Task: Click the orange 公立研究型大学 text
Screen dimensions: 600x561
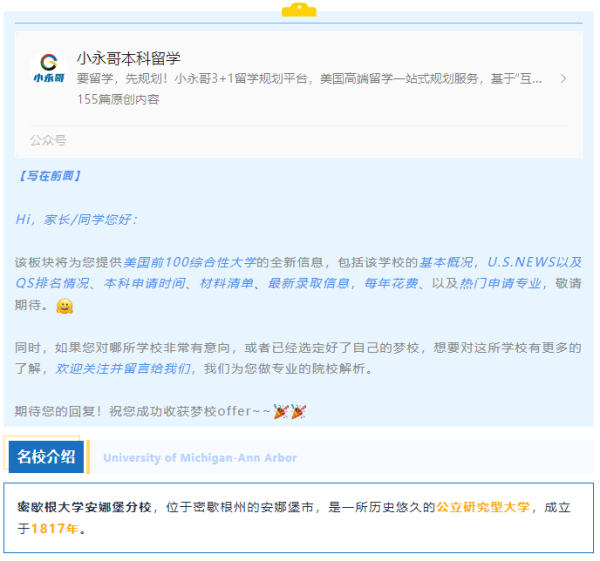Action: 483,507
